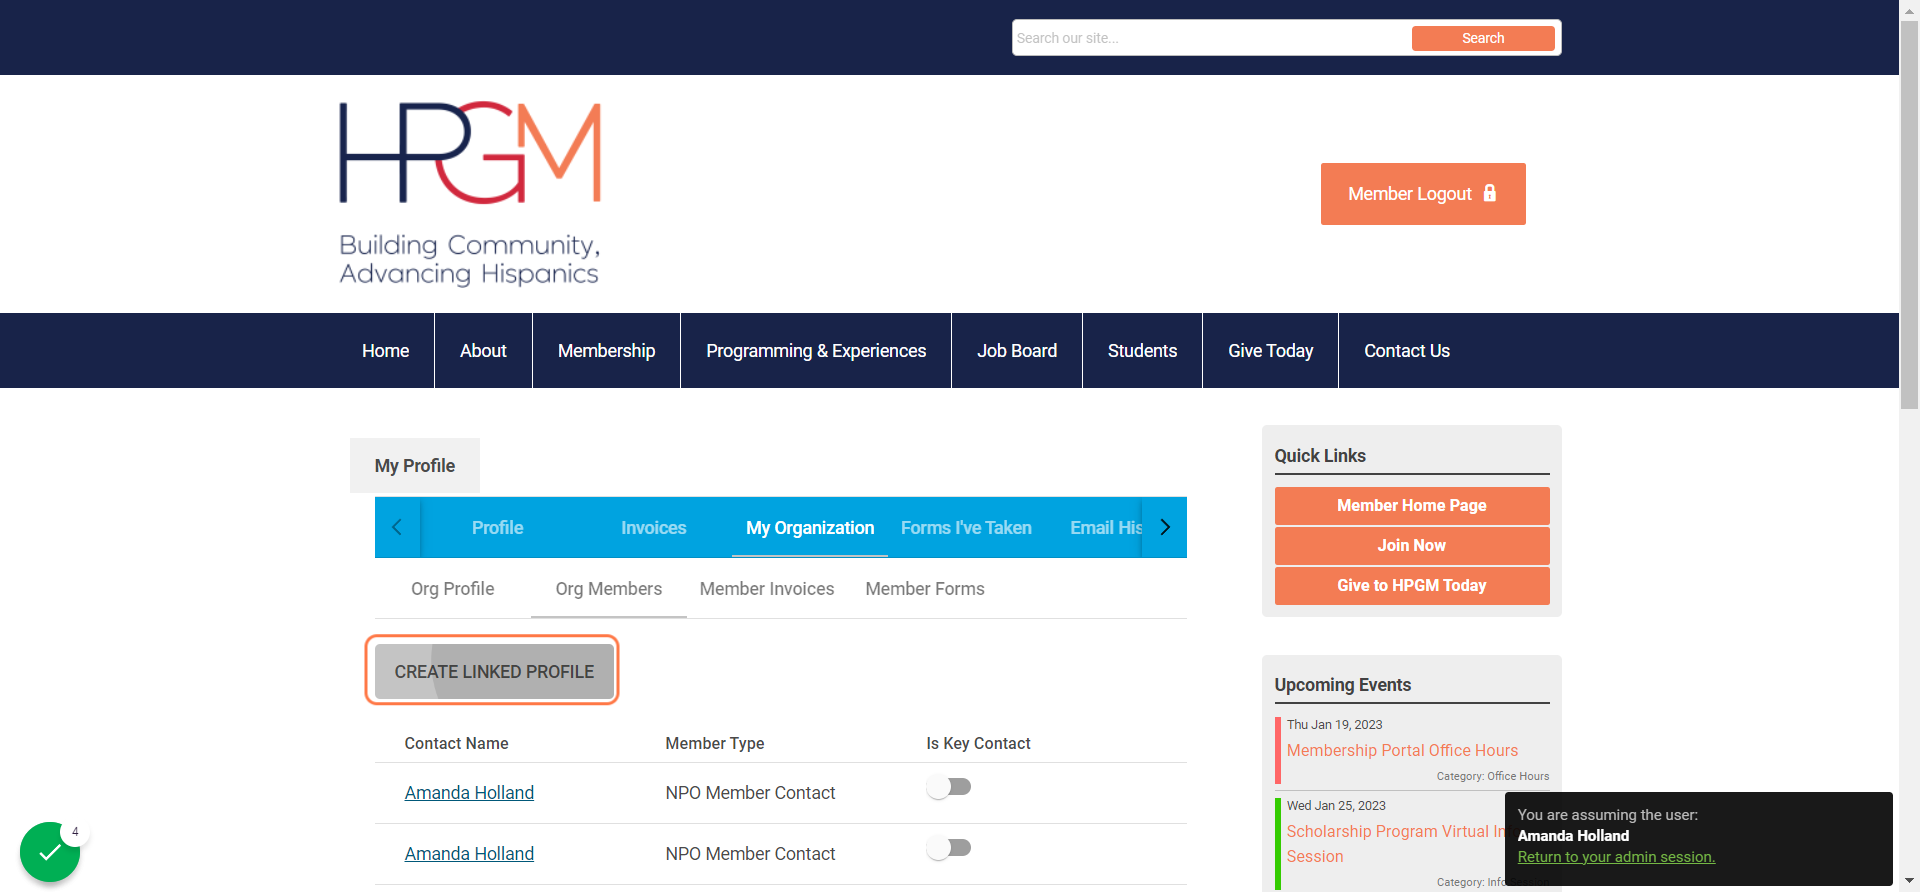The height and width of the screenshot is (892, 1920).
Task: Toggle Is Key Contact for second Amanda Holland
Action: (x=949, y=848)
